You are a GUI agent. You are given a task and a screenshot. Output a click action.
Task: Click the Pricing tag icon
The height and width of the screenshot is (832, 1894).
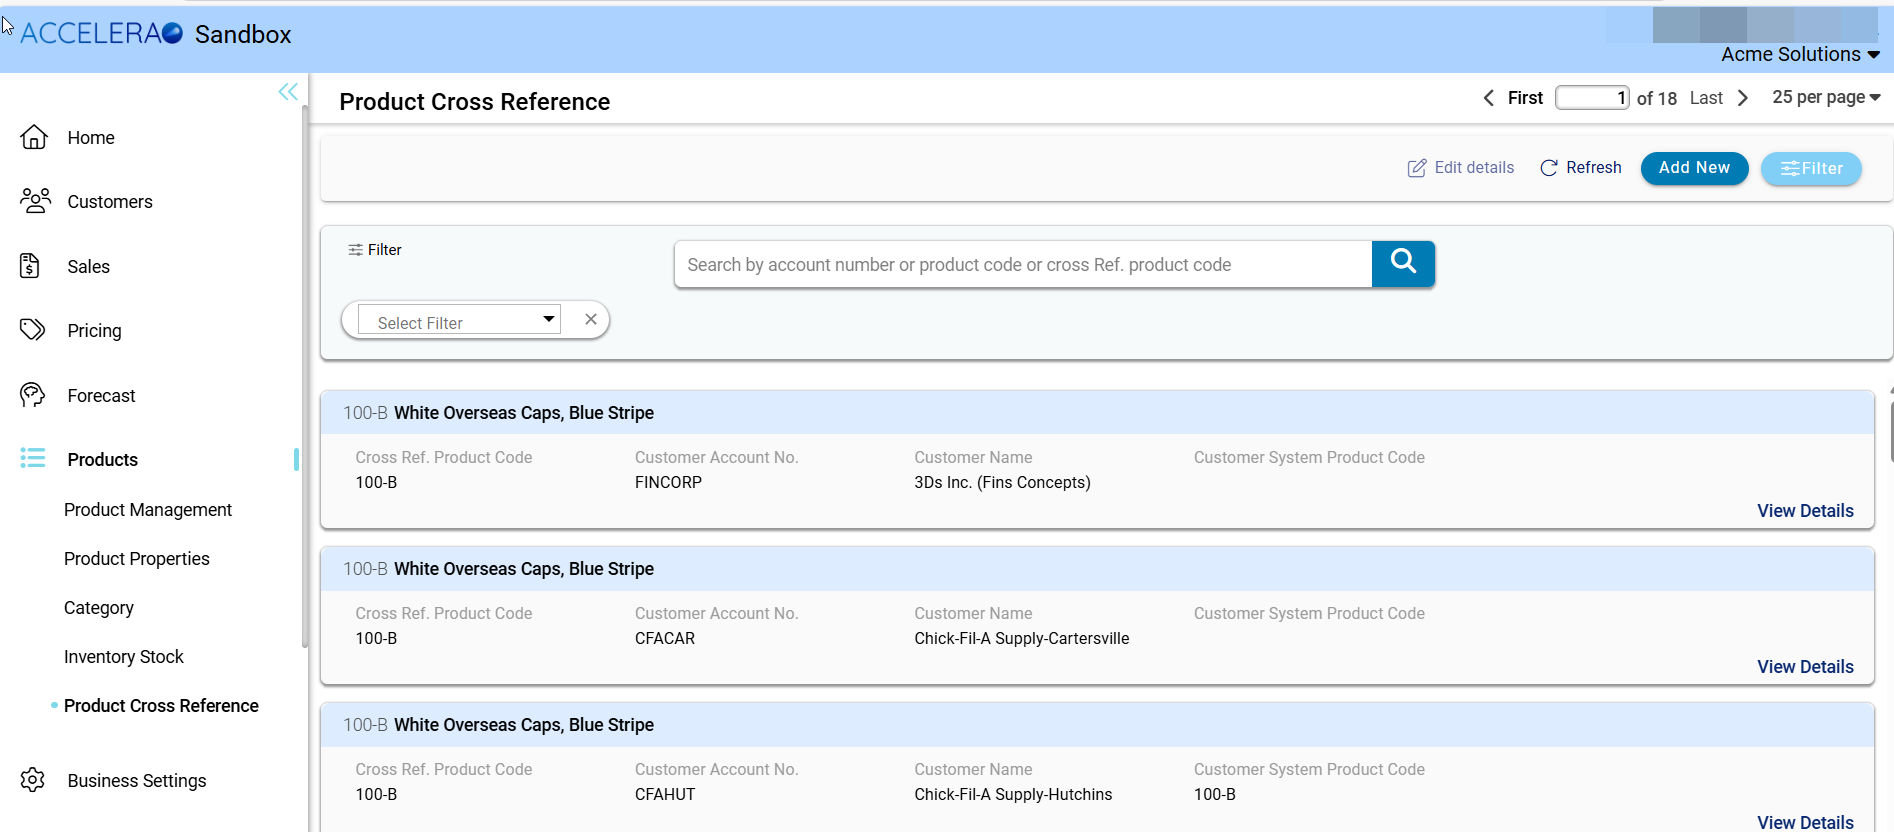(x=33, y=330)
